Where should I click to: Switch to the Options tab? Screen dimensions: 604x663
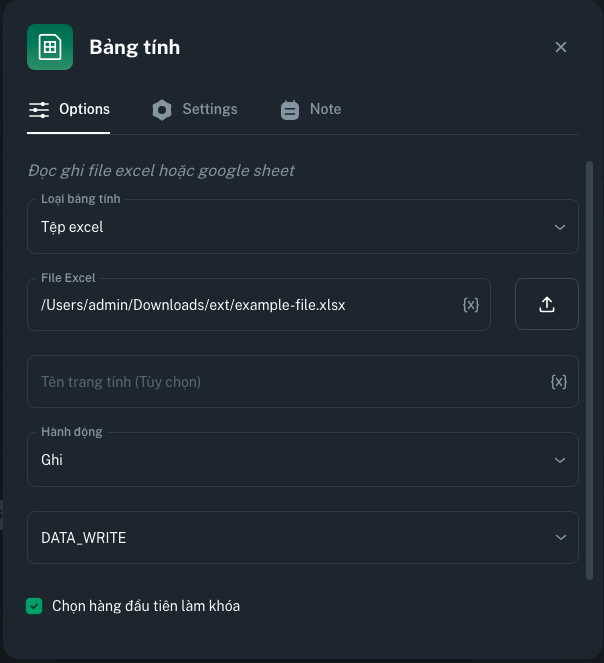69,110
